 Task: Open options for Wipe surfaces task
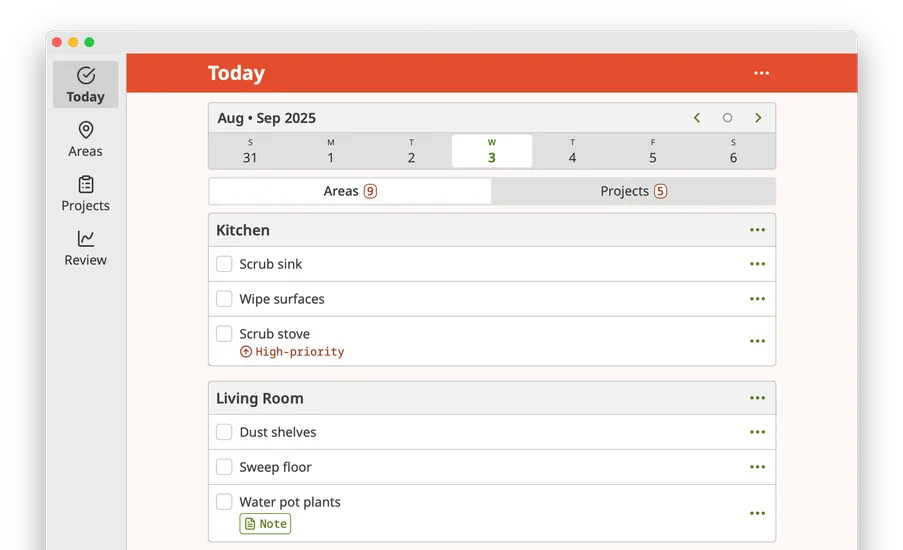click(x=757, y=299)
